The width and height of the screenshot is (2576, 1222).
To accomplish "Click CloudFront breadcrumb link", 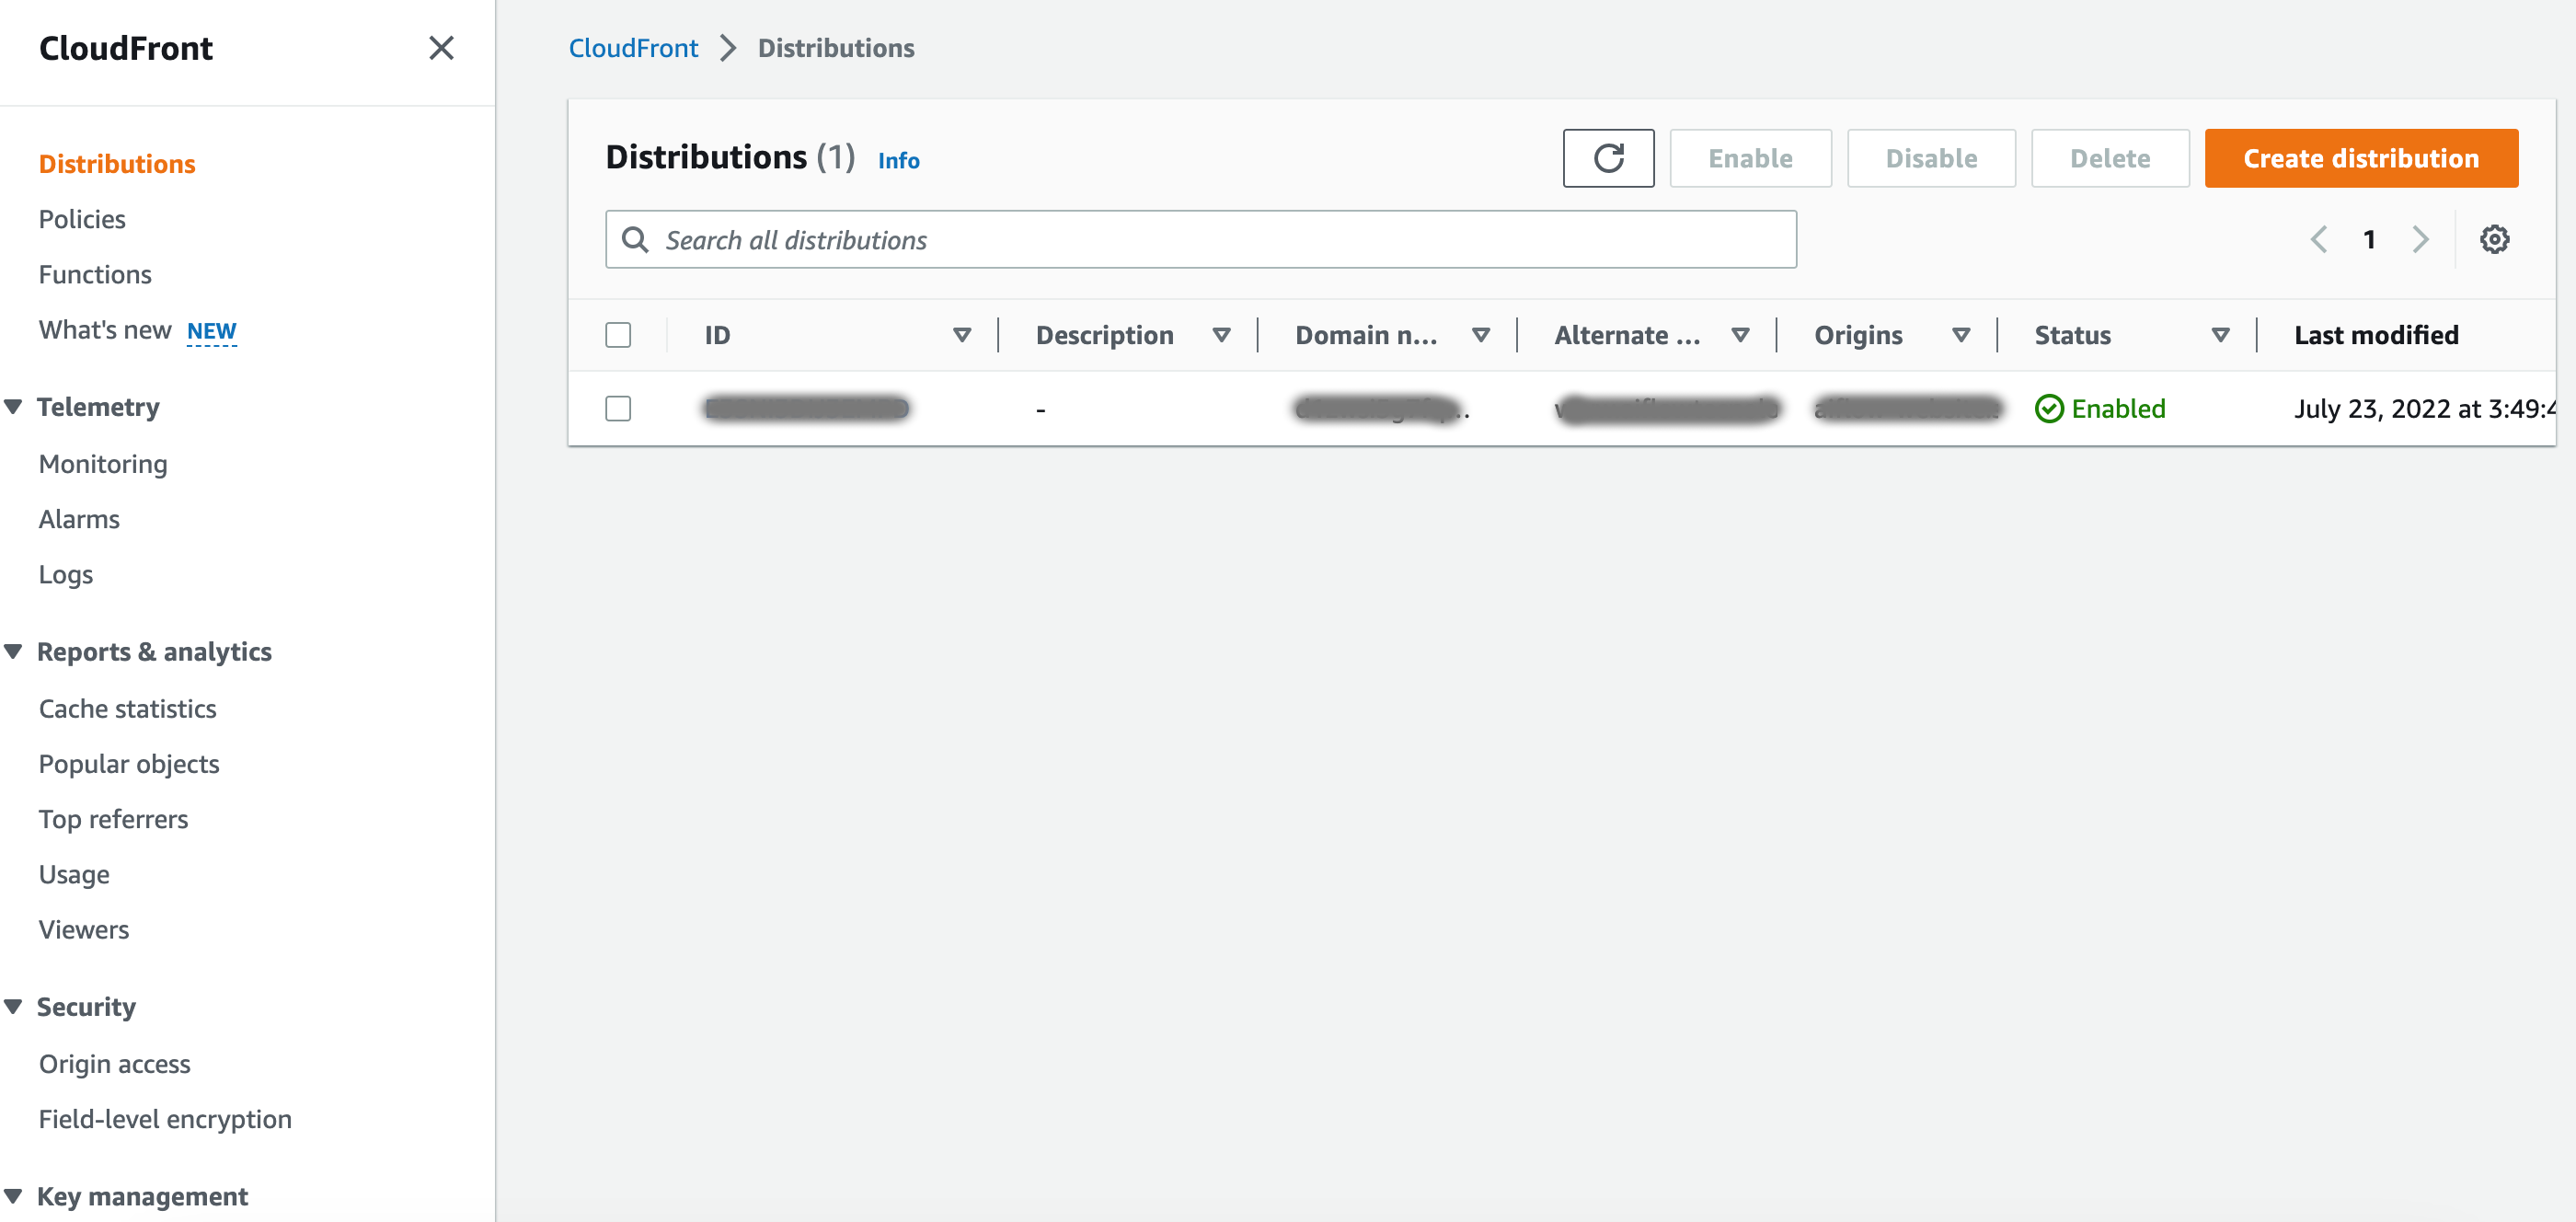I will pyautogui.click(x=633, y=48).
